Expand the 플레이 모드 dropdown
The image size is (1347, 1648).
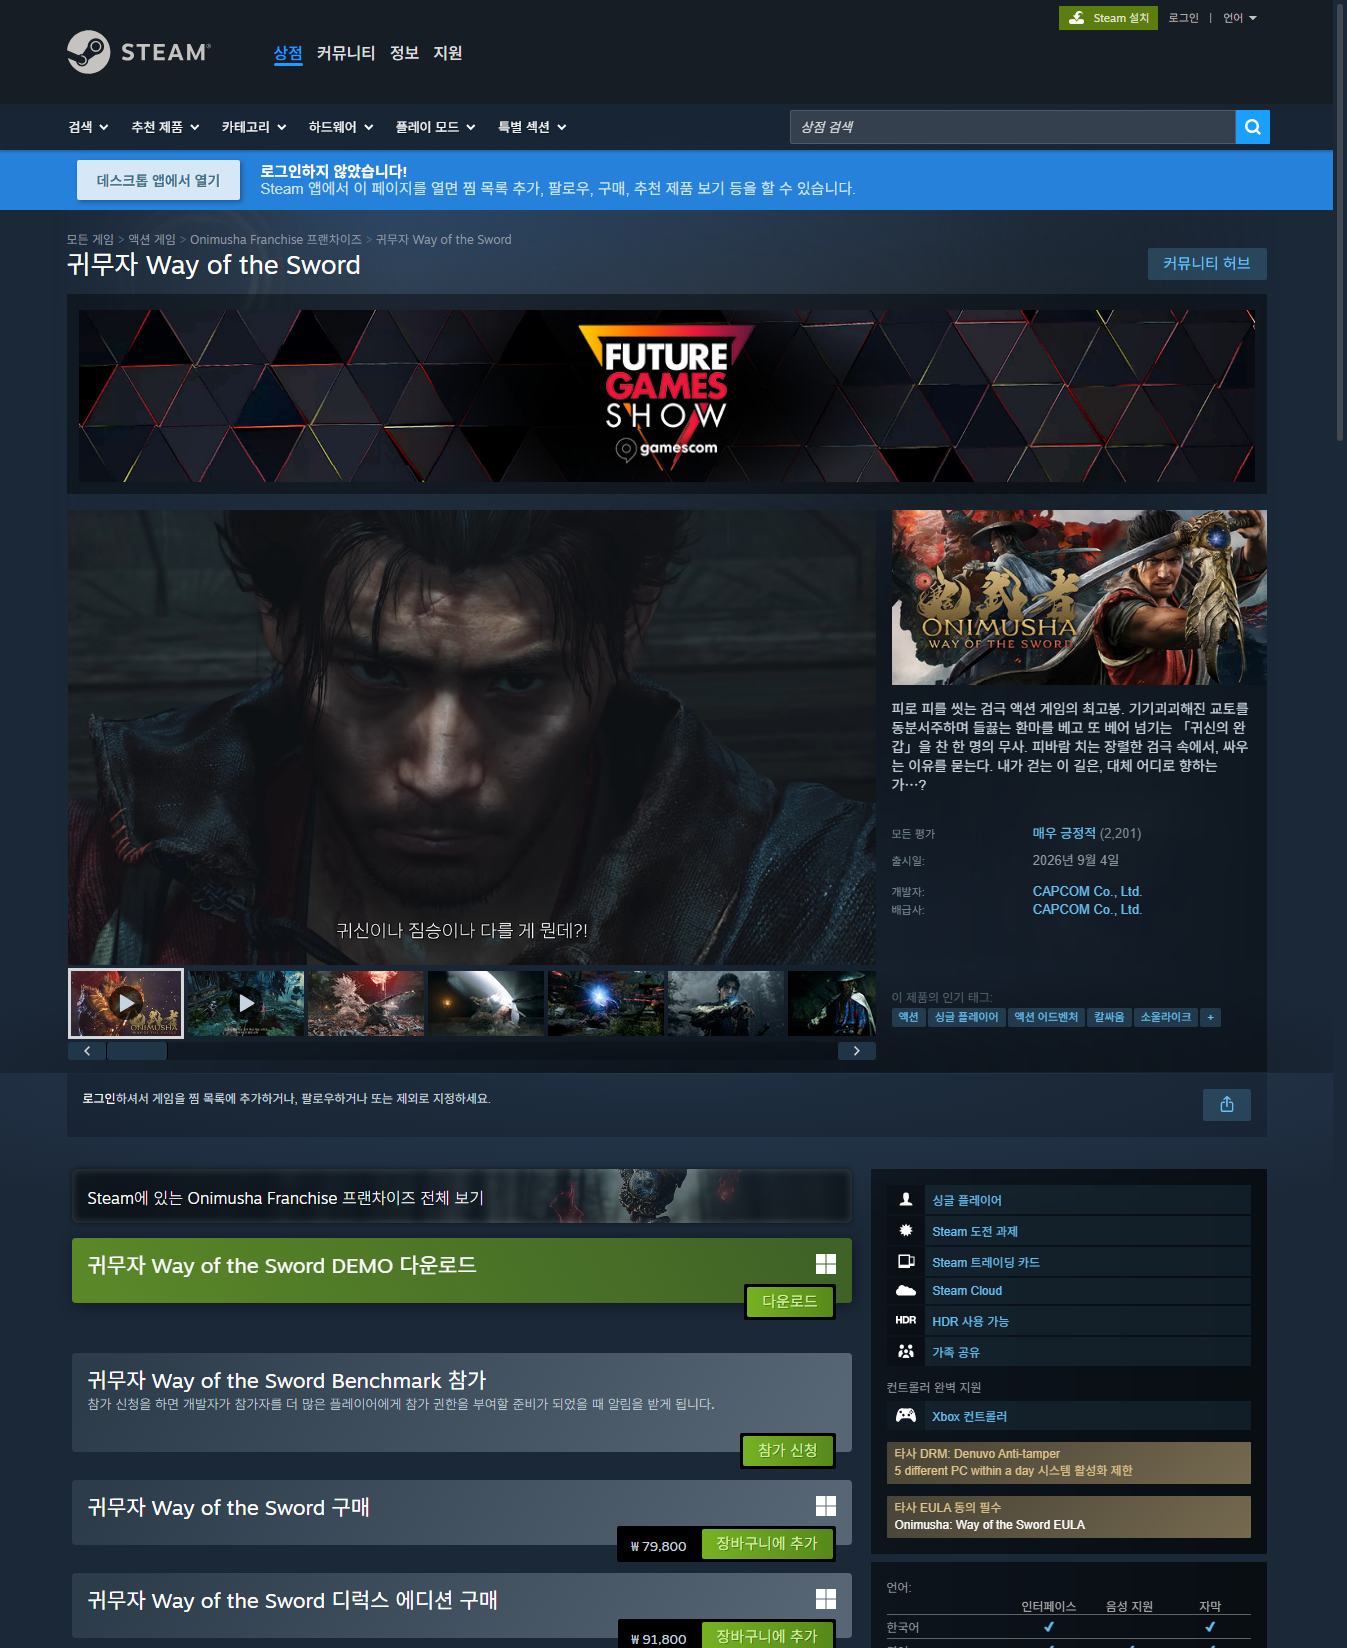(435, 127)
